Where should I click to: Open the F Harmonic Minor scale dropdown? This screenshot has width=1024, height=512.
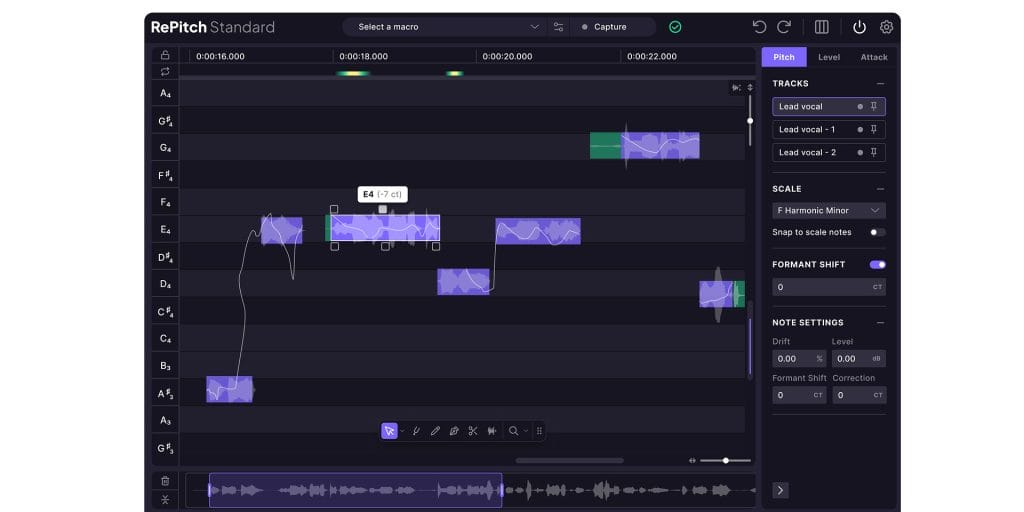828,210
